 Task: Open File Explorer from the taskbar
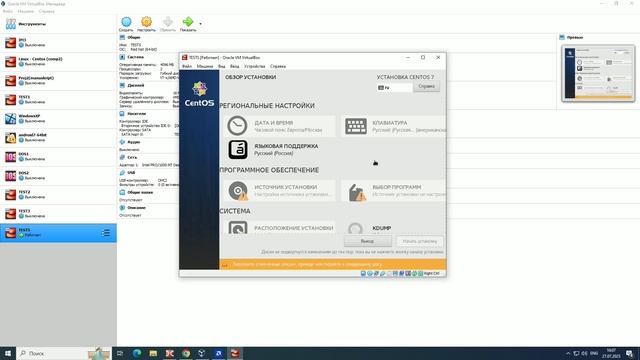click(x=153, y=353)
